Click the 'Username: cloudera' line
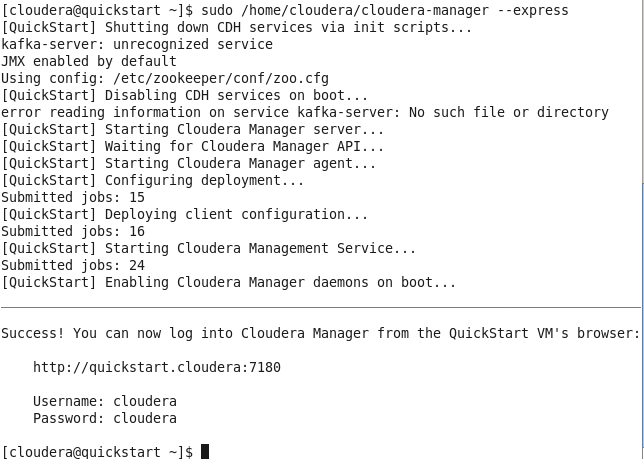Image resolution: width=644 pixels, height=459 pixels. tap(105, 401)
